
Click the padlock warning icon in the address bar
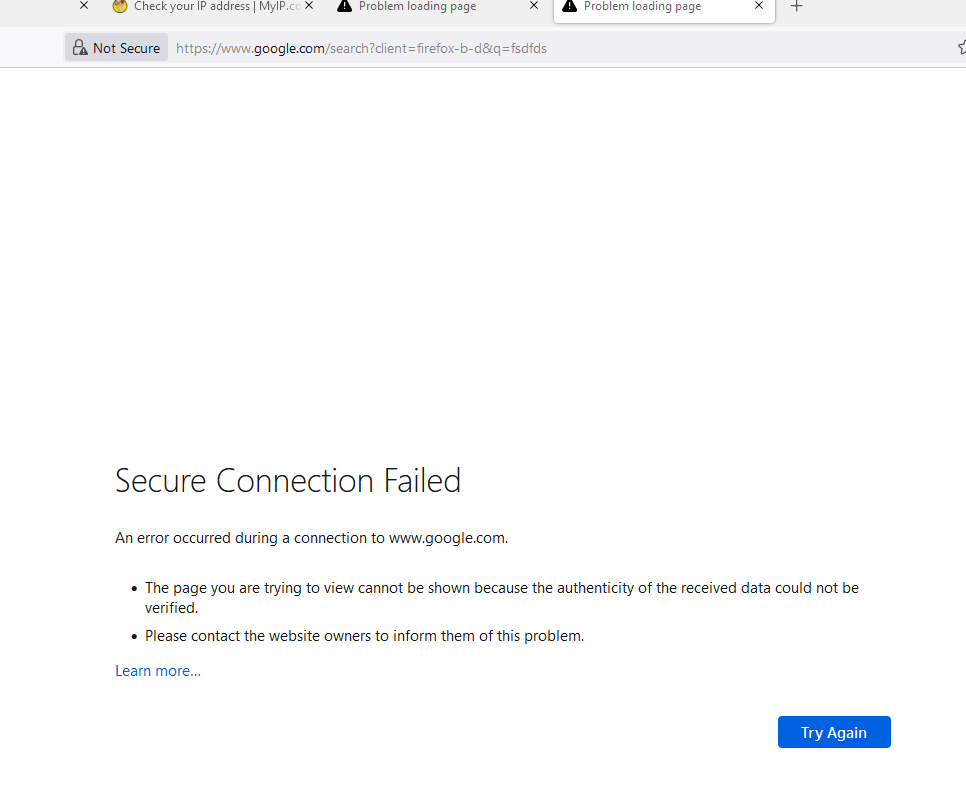80,47
